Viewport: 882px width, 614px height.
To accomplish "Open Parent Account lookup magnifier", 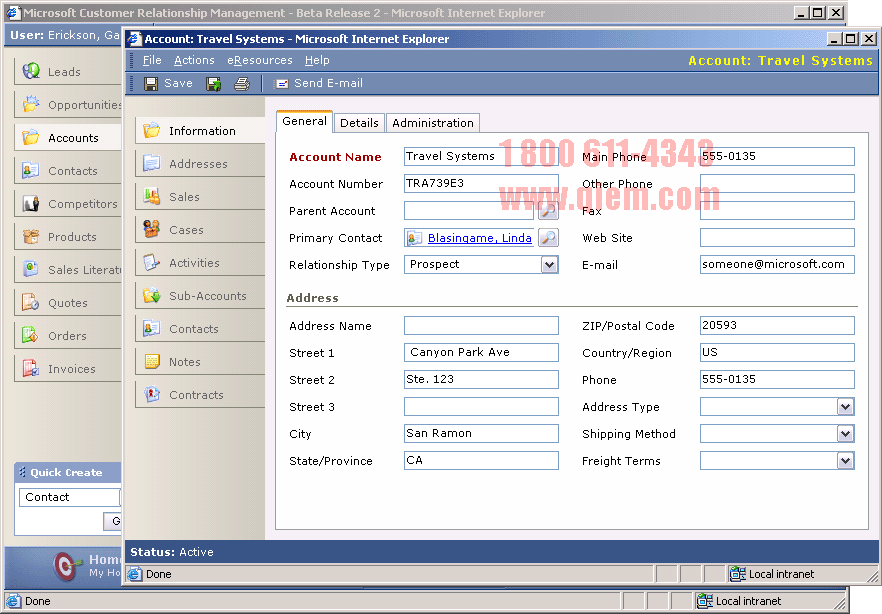I will tap(548, 211).
